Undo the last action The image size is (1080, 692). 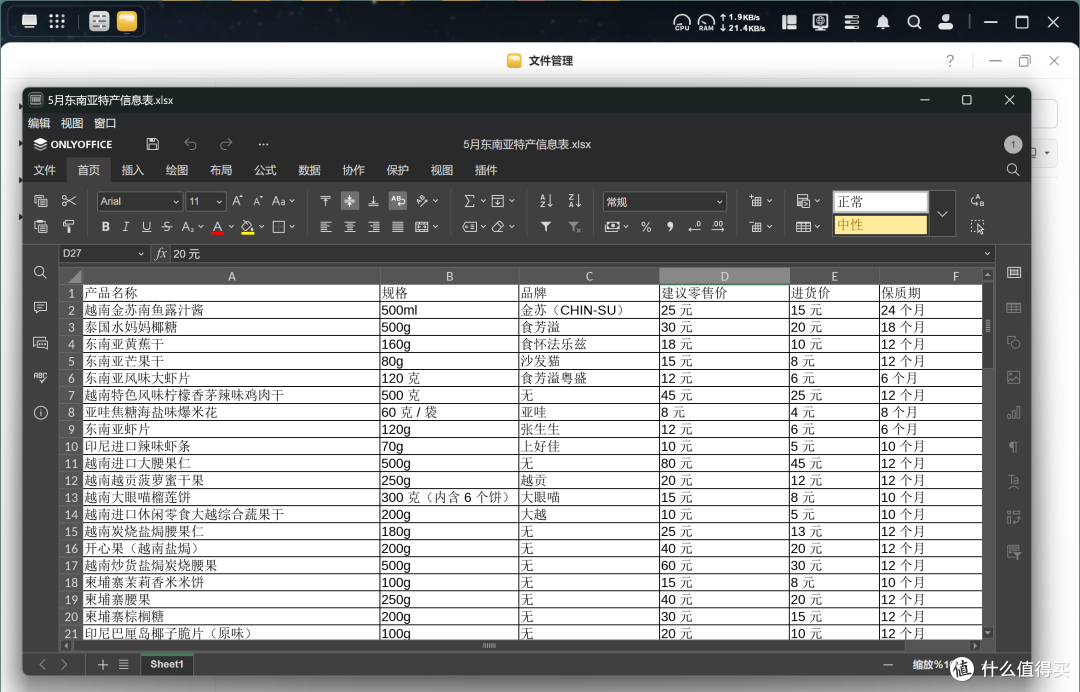click(x=190, y=144)
